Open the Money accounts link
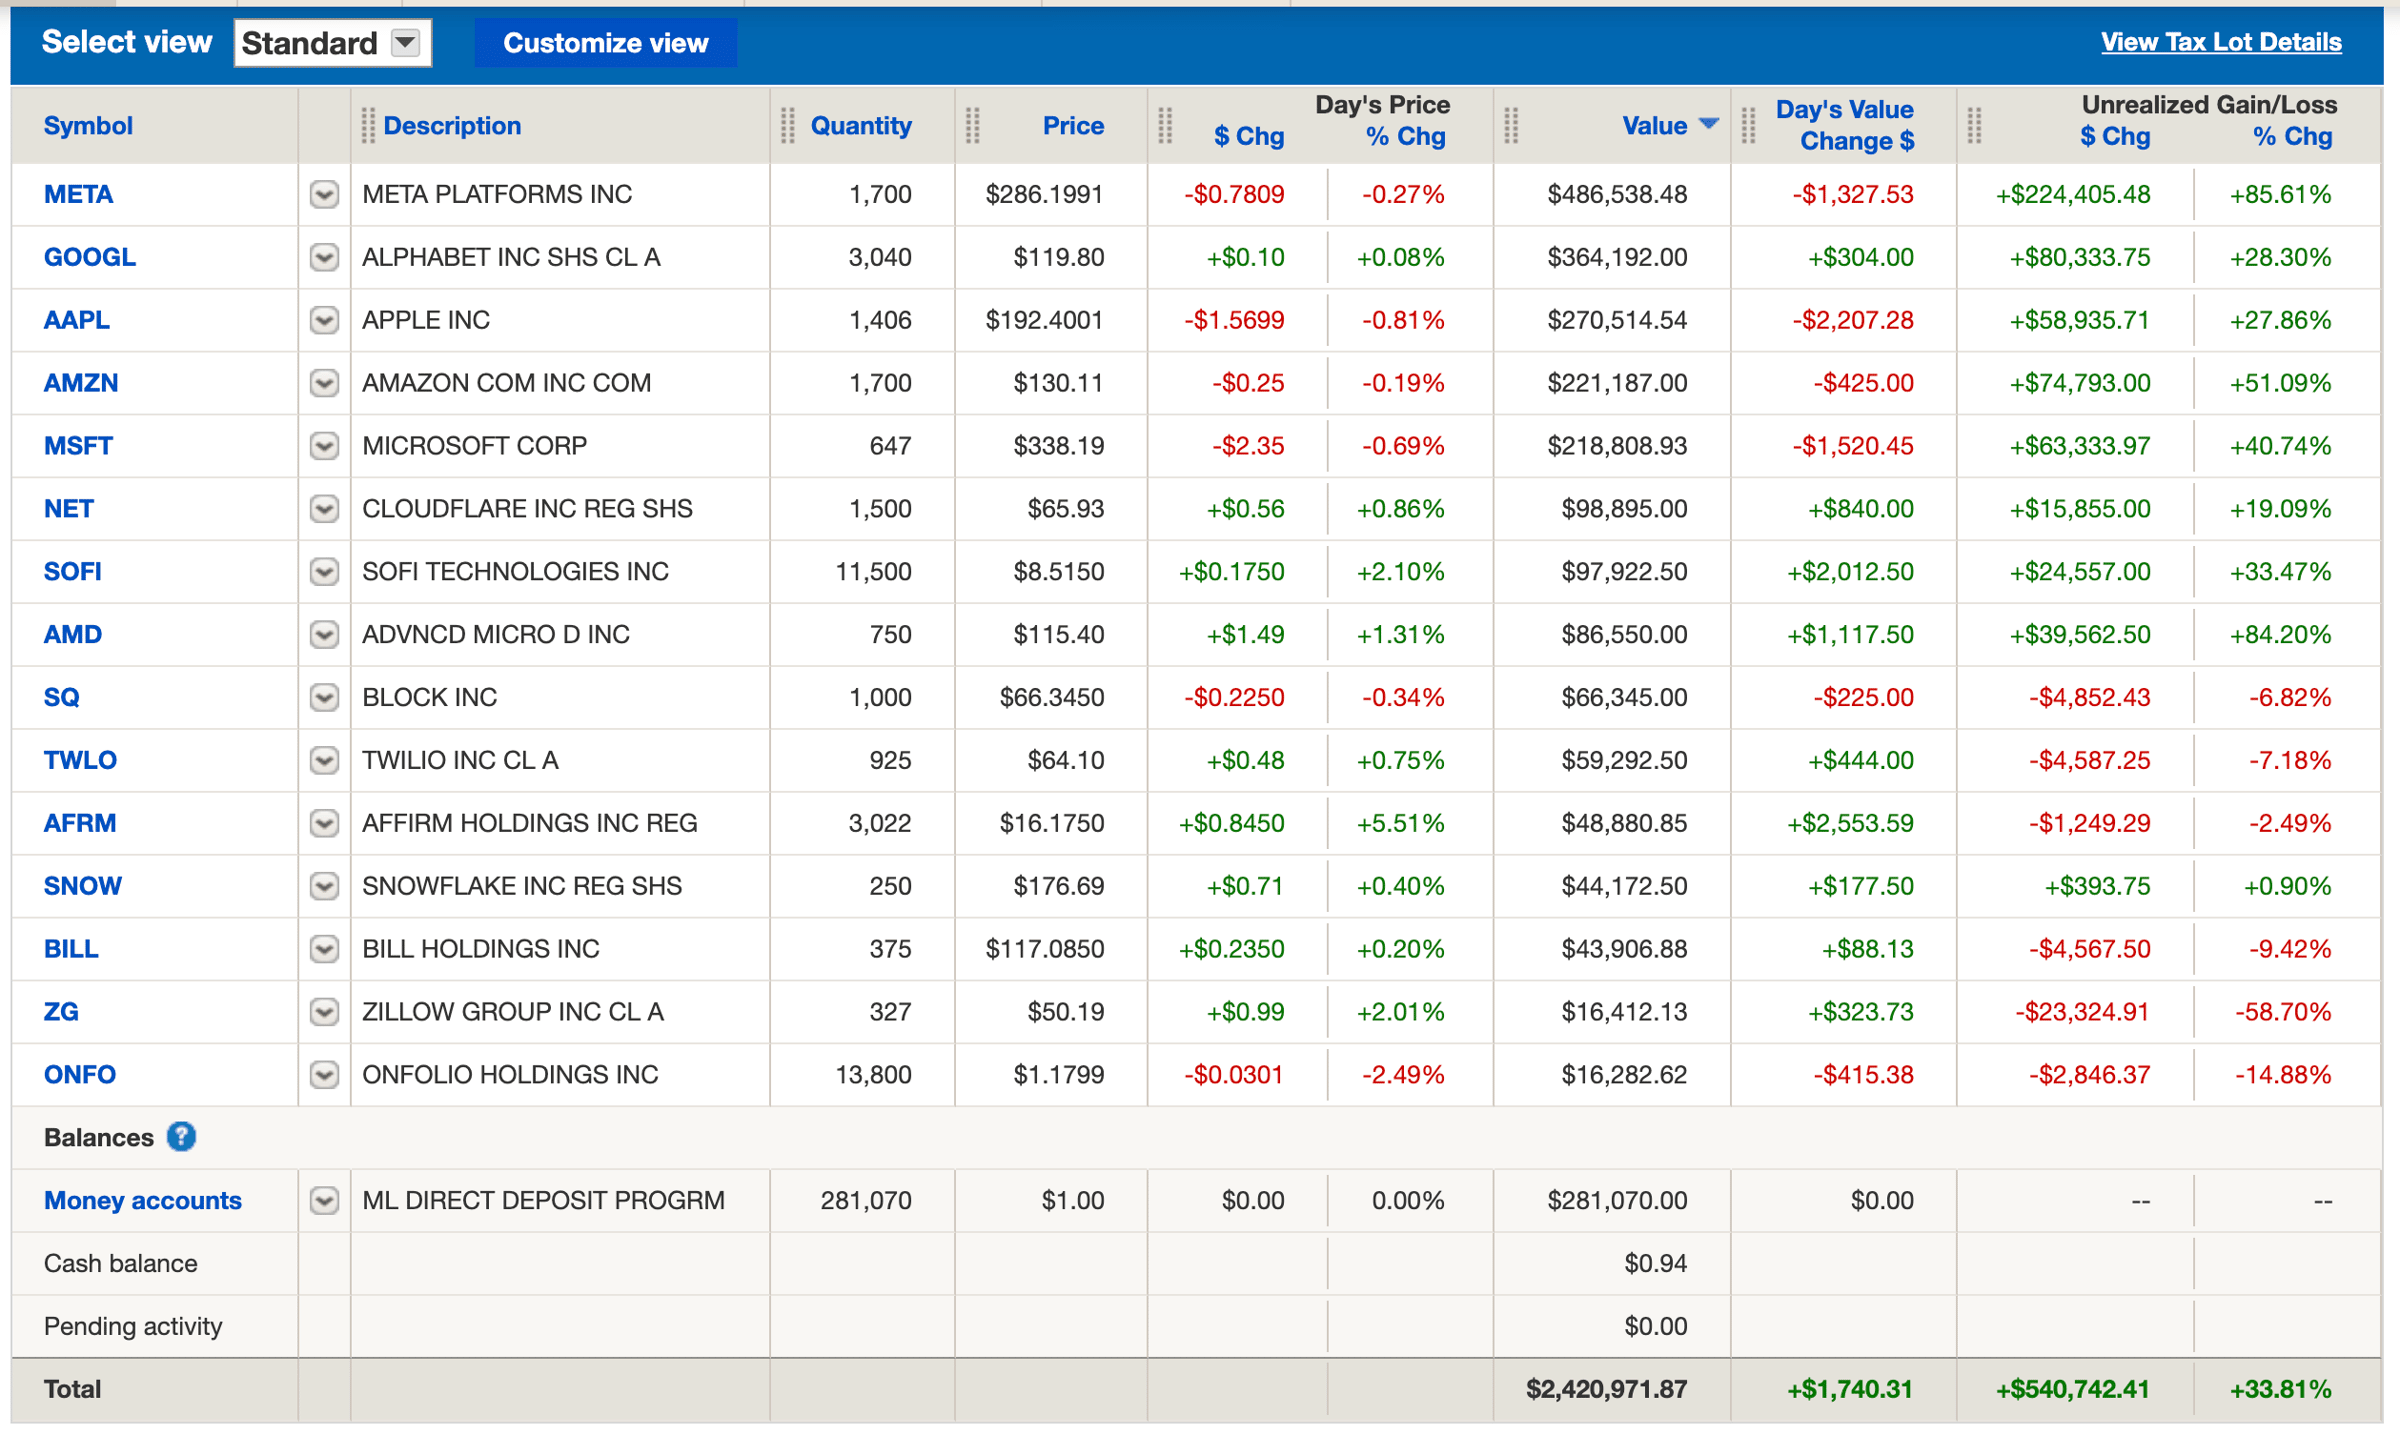2400x1435 pixels. coord(142,1200)
